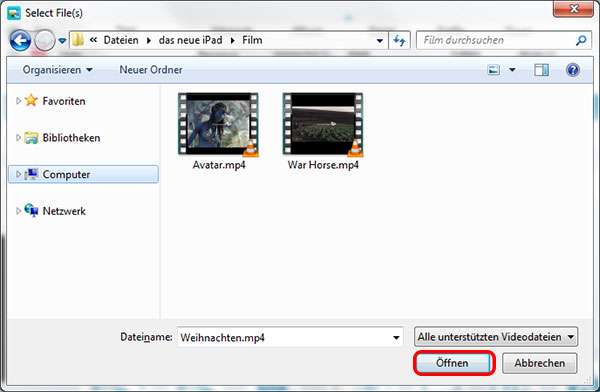Click the War Horse.mp4 file name
Viewport: 600px width, 392px height.
[323, 165]
